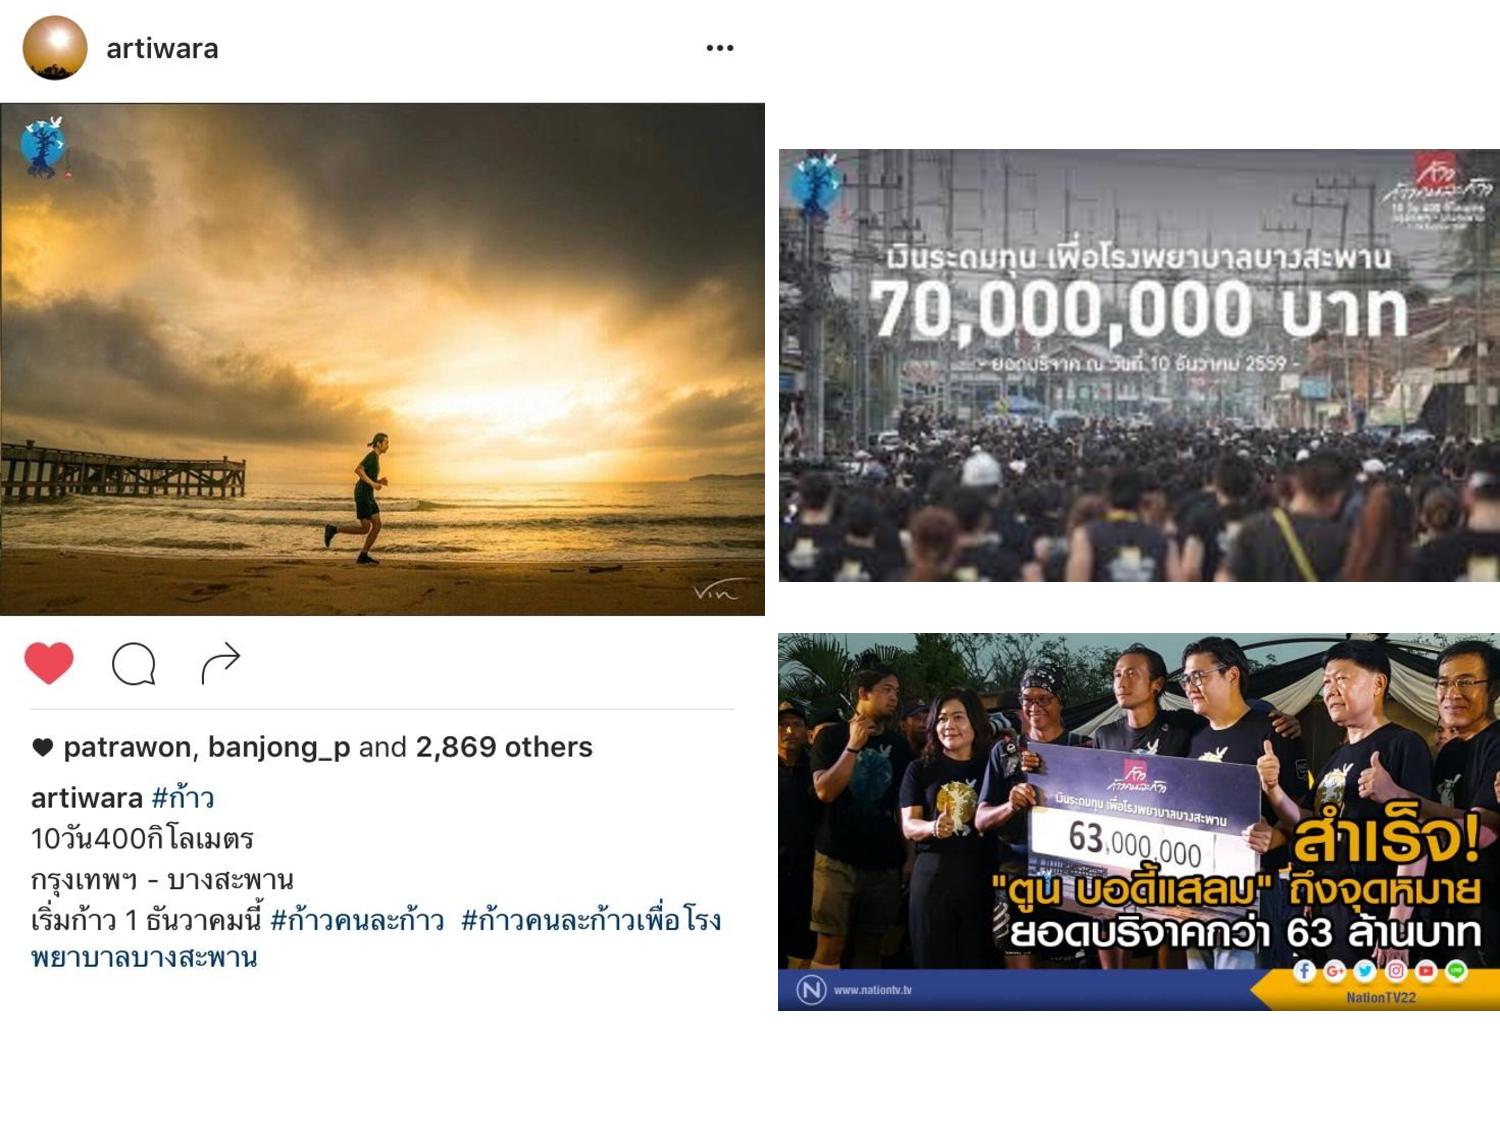1500x1125 pixels.
Task: Open the artiwara username in the header
Action: click(x=162, y=48)
